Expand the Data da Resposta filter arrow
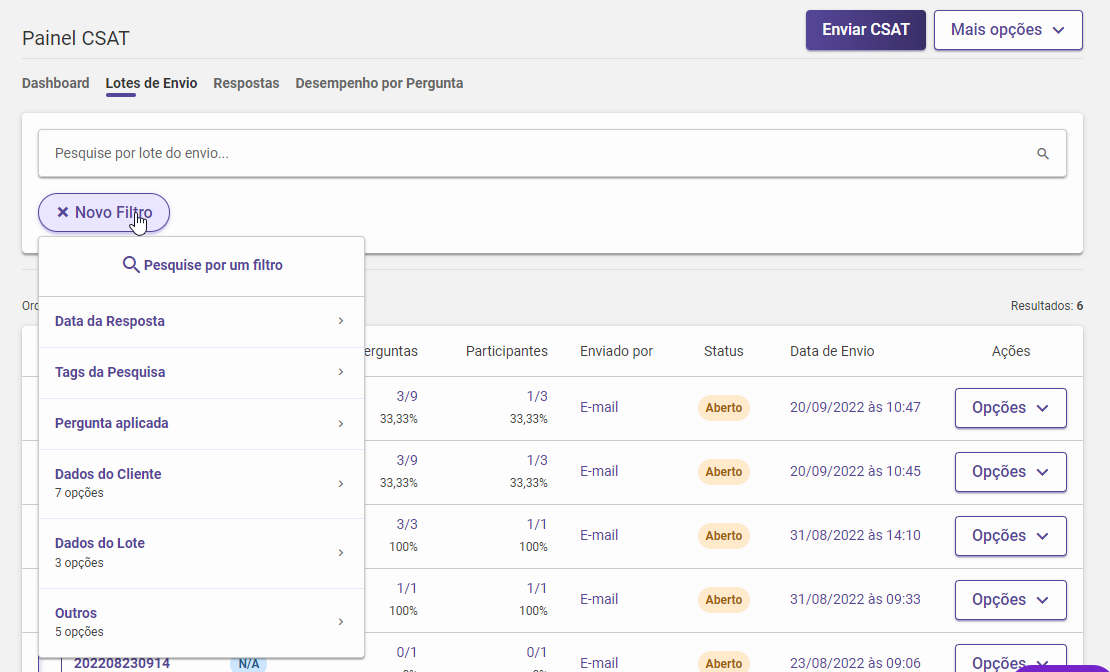 point(340,321)
